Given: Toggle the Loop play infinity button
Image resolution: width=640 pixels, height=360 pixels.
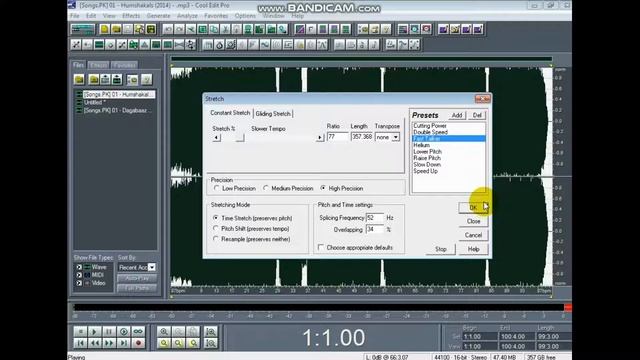Looking at the screenshot, I should pos(138,331).
